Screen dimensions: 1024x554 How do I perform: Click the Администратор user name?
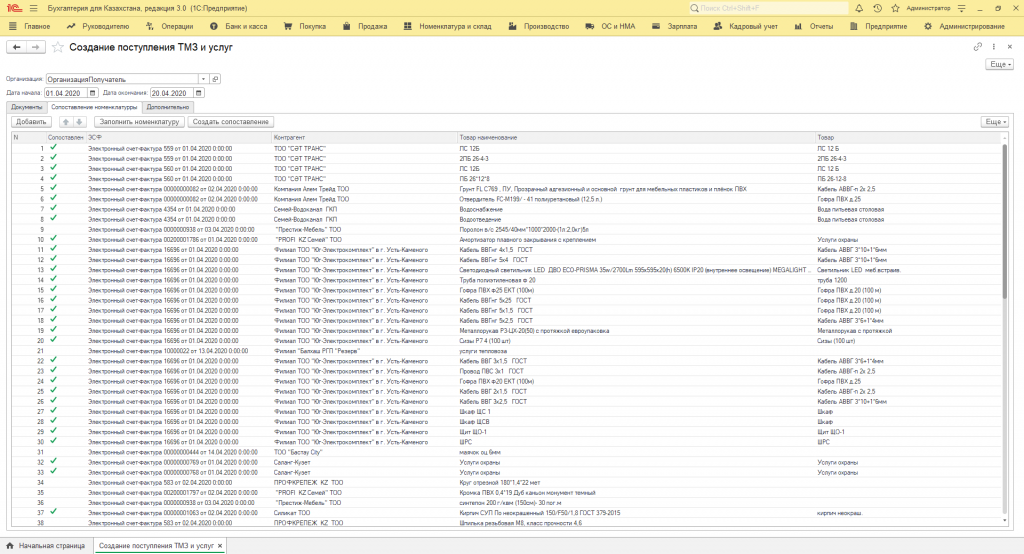pyautogui.click(x=929, y=8)
